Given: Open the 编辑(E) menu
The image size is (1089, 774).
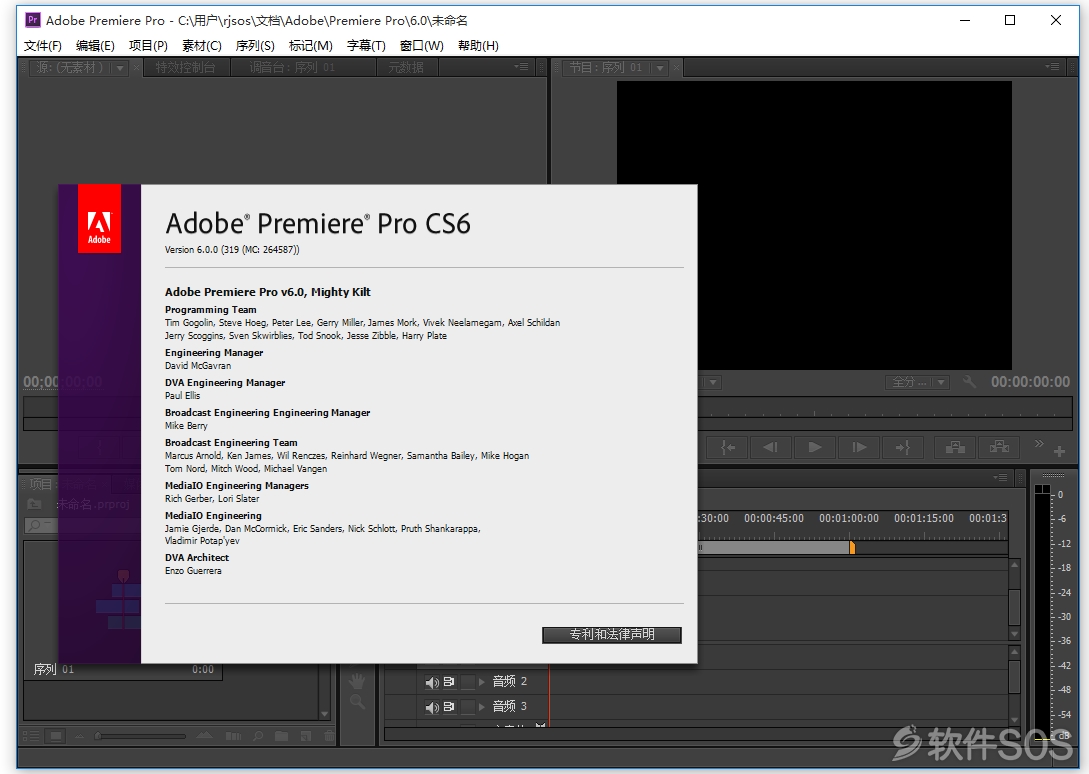Looking at the screenshot, I should (95, 46).
